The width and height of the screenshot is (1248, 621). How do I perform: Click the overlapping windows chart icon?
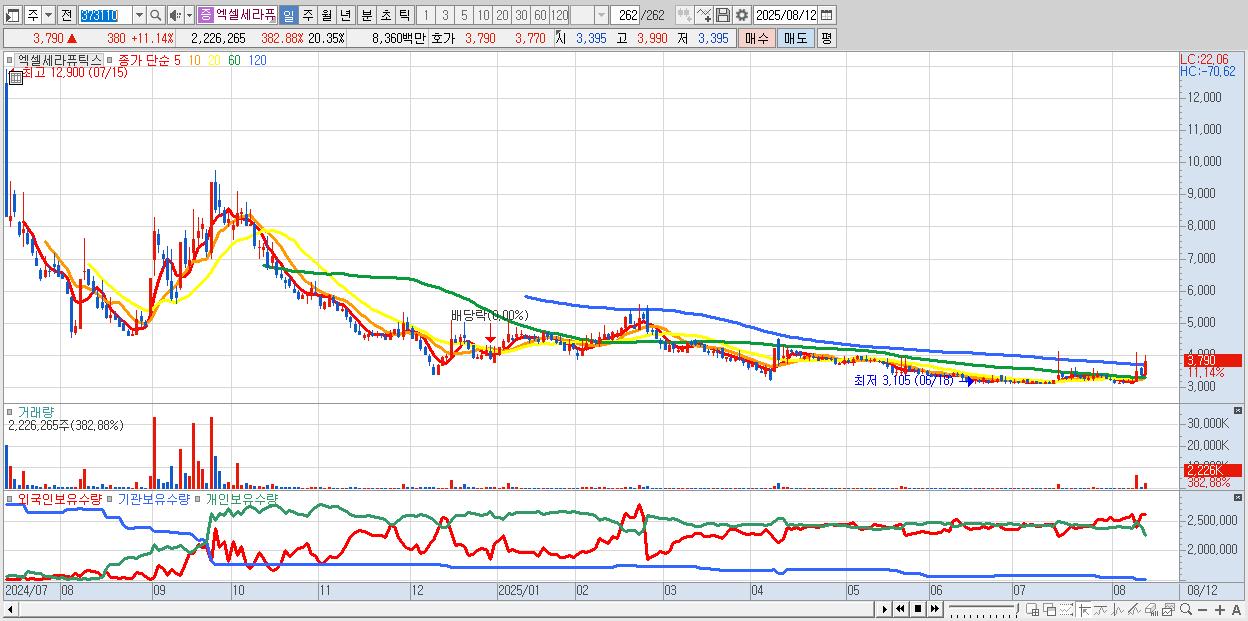pyautogui.click(x=1051, y=610)
